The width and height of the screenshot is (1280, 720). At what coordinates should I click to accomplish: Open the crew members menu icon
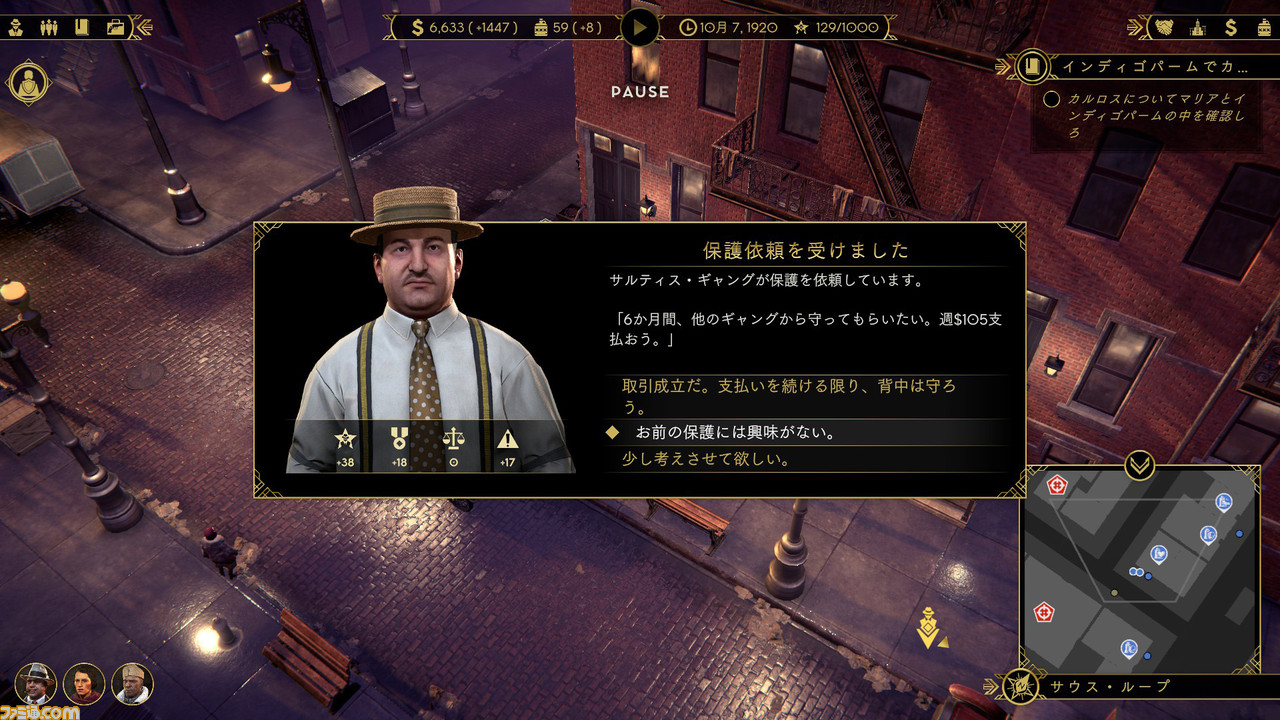pos(48,26)
